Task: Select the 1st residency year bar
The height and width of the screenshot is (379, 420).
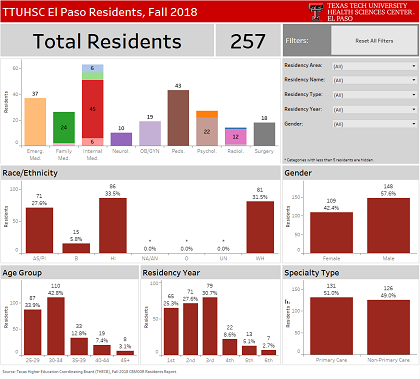Action: [x=171, y=331]
